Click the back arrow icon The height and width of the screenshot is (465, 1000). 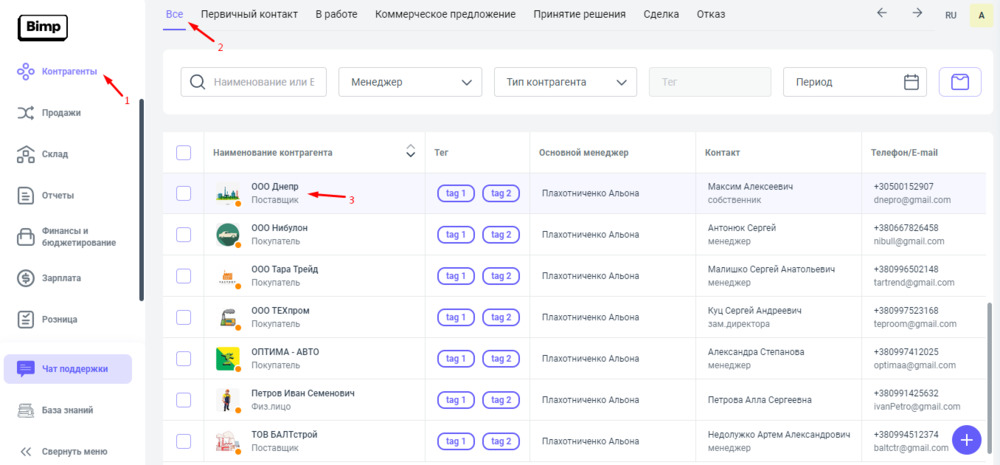pos(881,13)
